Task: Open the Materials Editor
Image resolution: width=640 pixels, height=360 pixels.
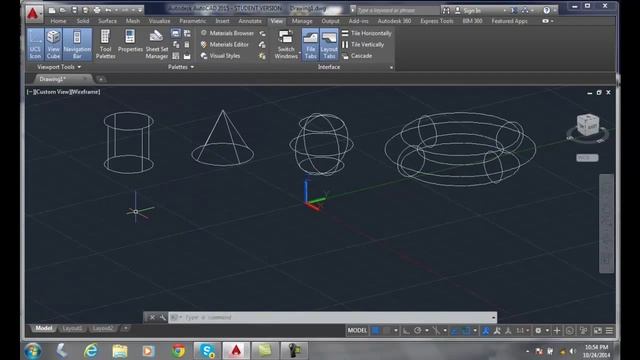Action: click(224, 44)
